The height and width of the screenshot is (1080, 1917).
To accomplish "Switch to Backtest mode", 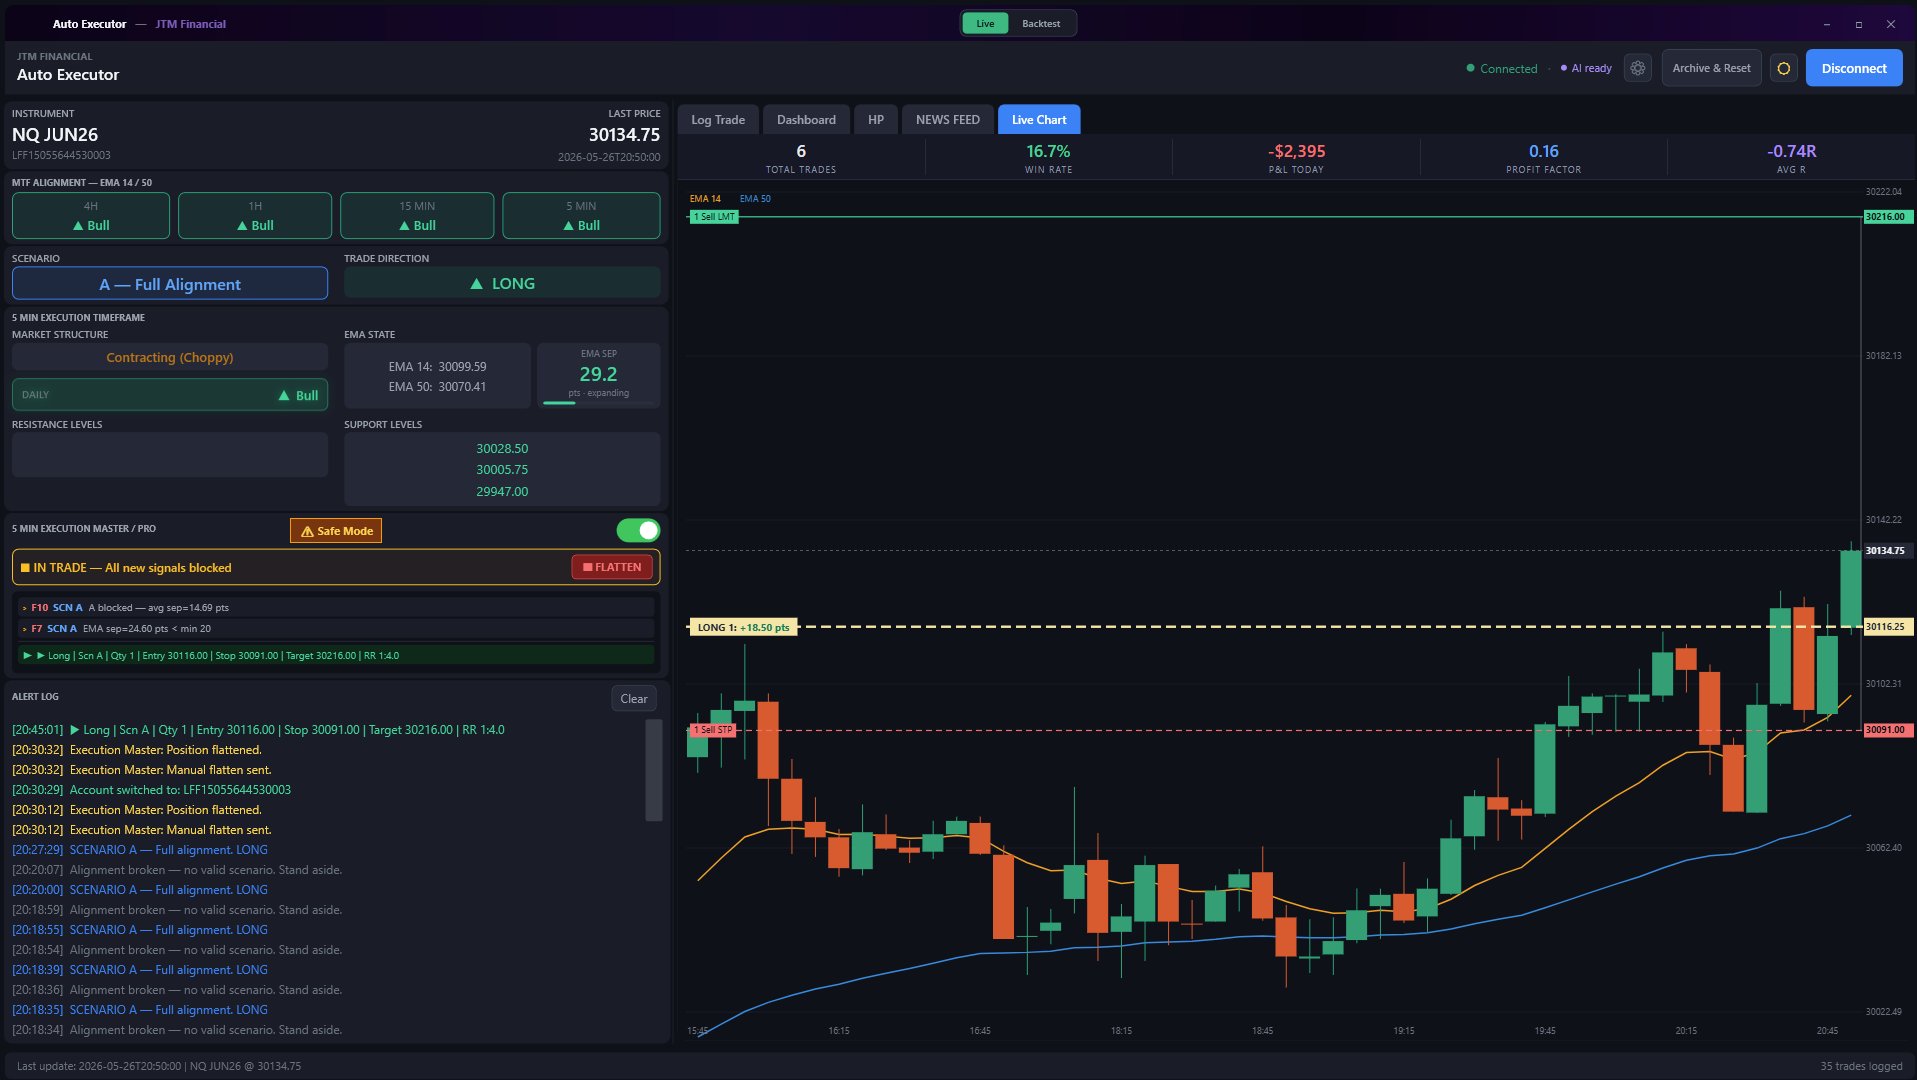I will pyautogui.click(x=1041, y=23).
